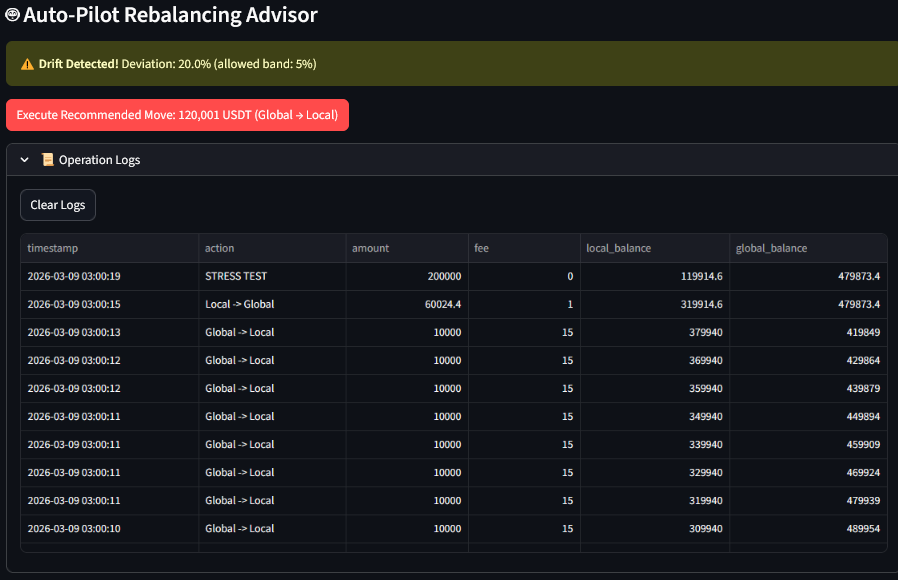The width and height of the screenshot is (898, 580).
Task: Select the action column header
Action: click(220, 248)
